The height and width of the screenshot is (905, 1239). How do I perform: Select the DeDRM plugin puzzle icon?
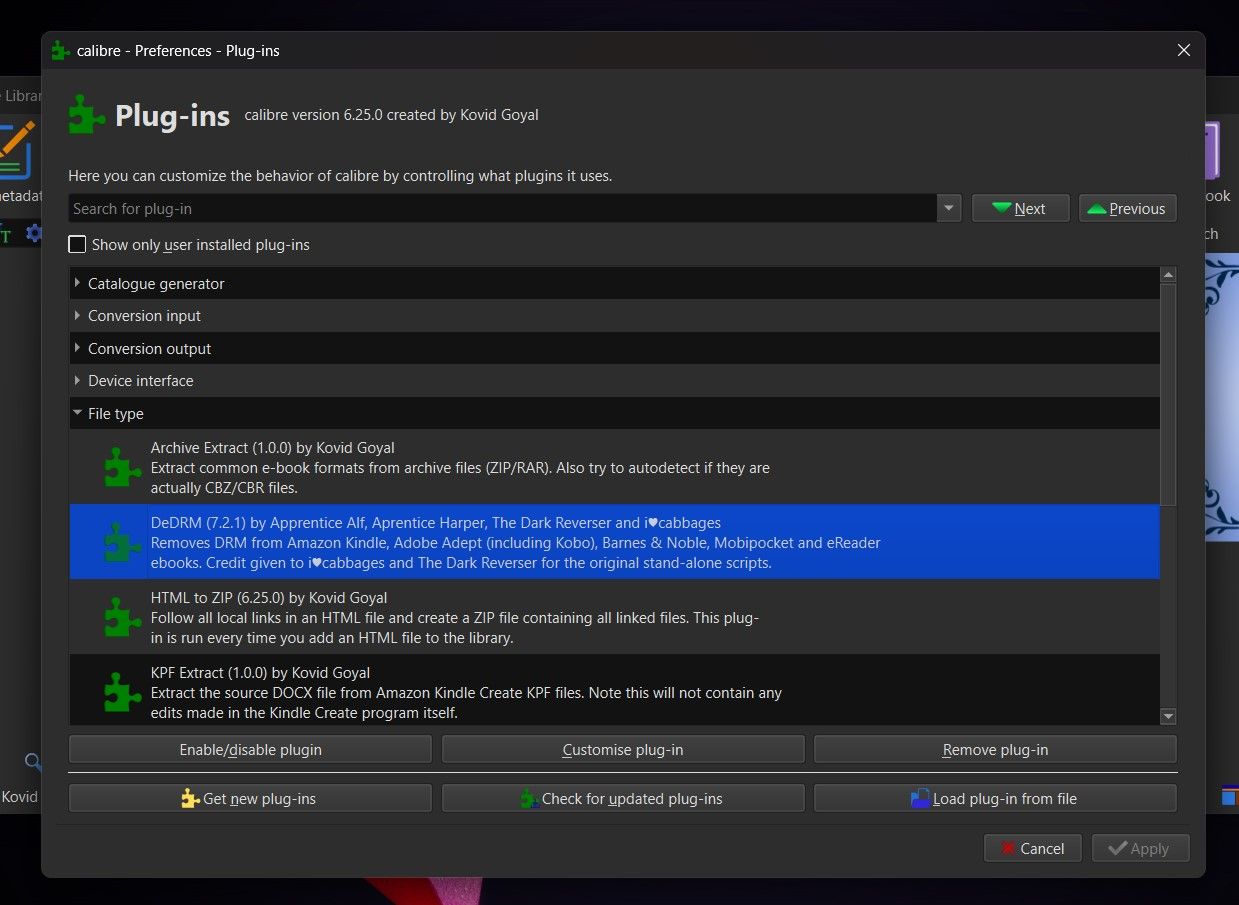coord(121,543)
